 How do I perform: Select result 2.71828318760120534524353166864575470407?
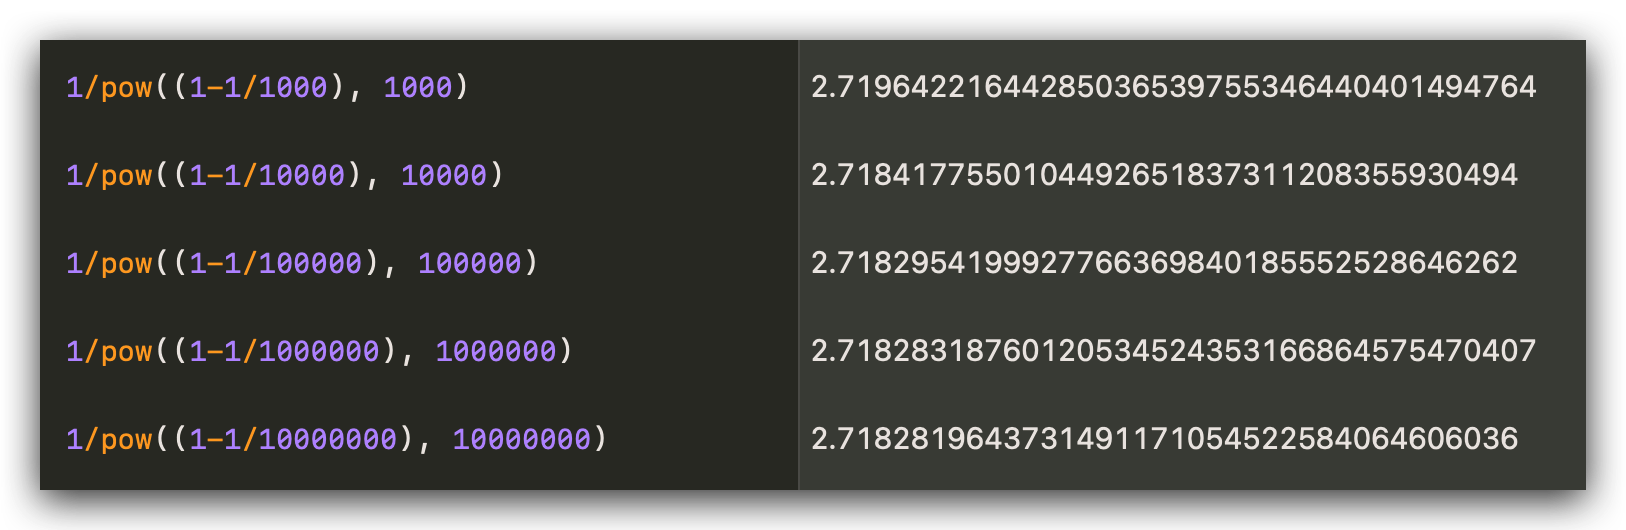[x=1173, y=351]
